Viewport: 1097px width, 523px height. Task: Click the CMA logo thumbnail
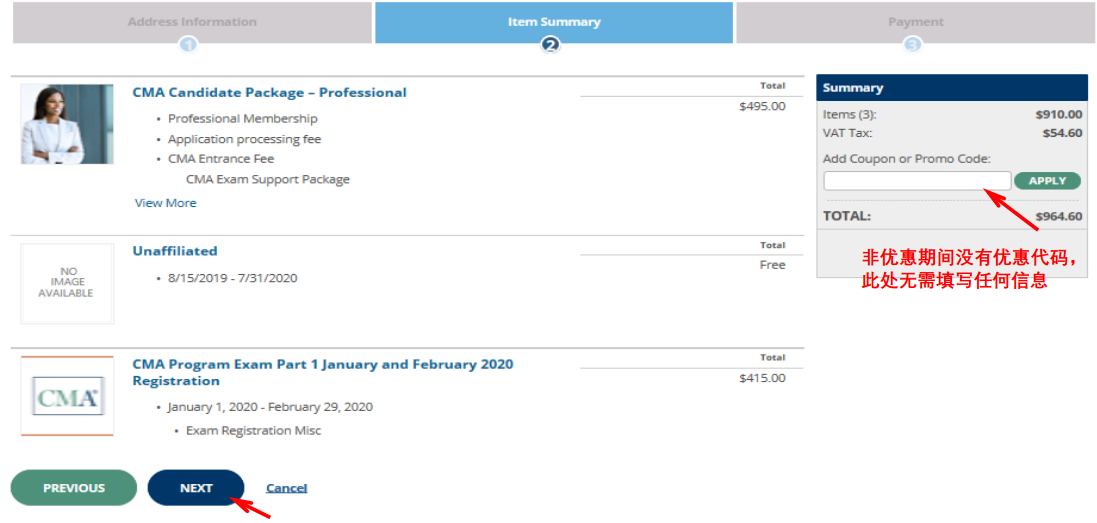coord(67,396)
